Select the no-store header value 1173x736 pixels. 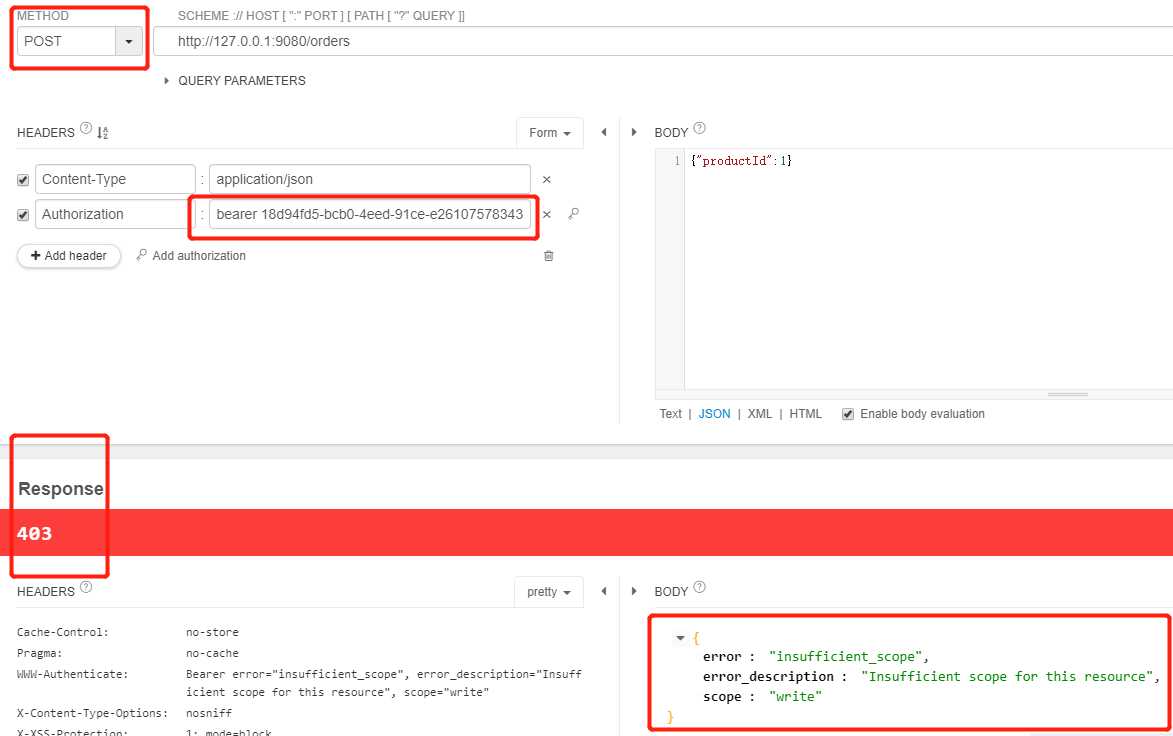pos(212,632)
